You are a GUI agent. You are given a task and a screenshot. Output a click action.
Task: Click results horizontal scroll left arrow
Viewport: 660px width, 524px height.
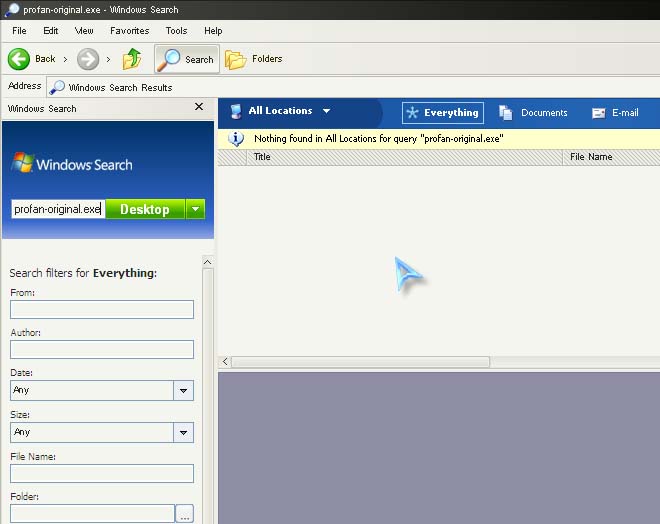225,362
